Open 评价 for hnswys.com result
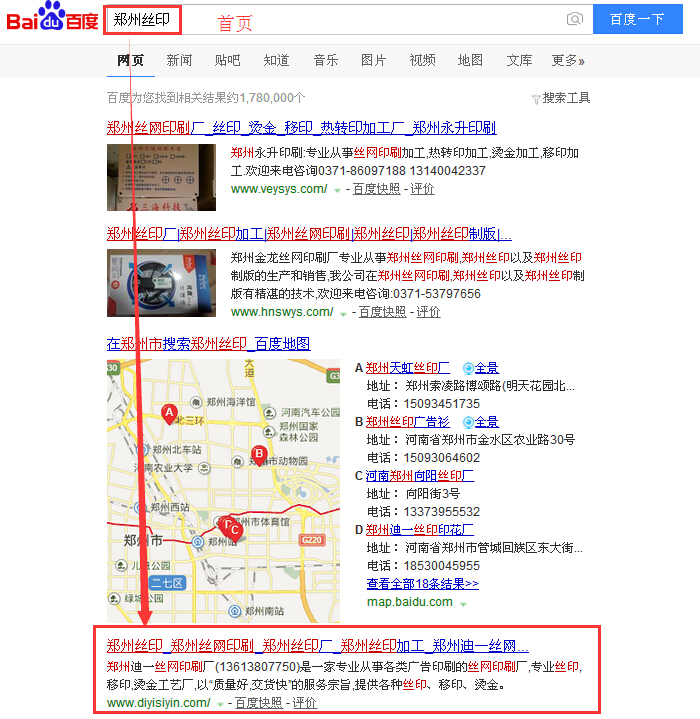The height and width of the screenshot is (719, 700). pos(428,312)
